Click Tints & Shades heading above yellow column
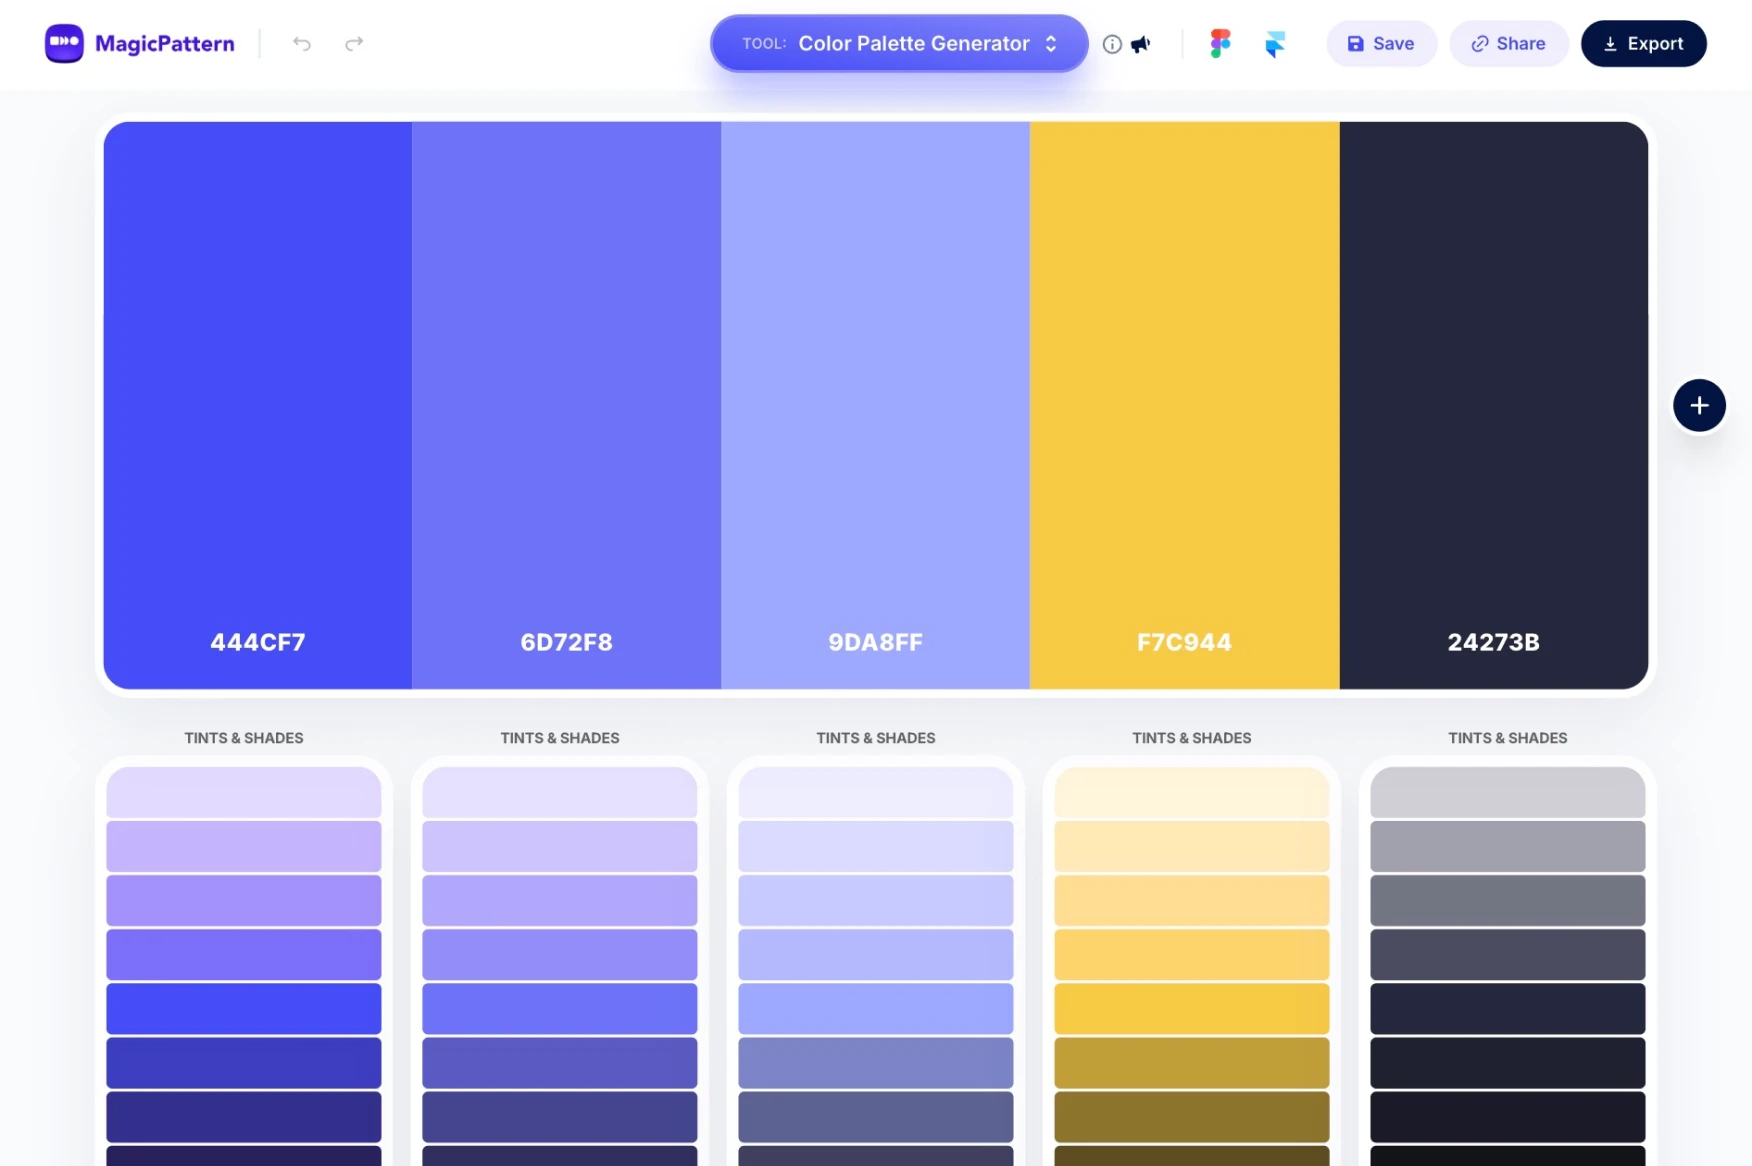 [1192, 738]
